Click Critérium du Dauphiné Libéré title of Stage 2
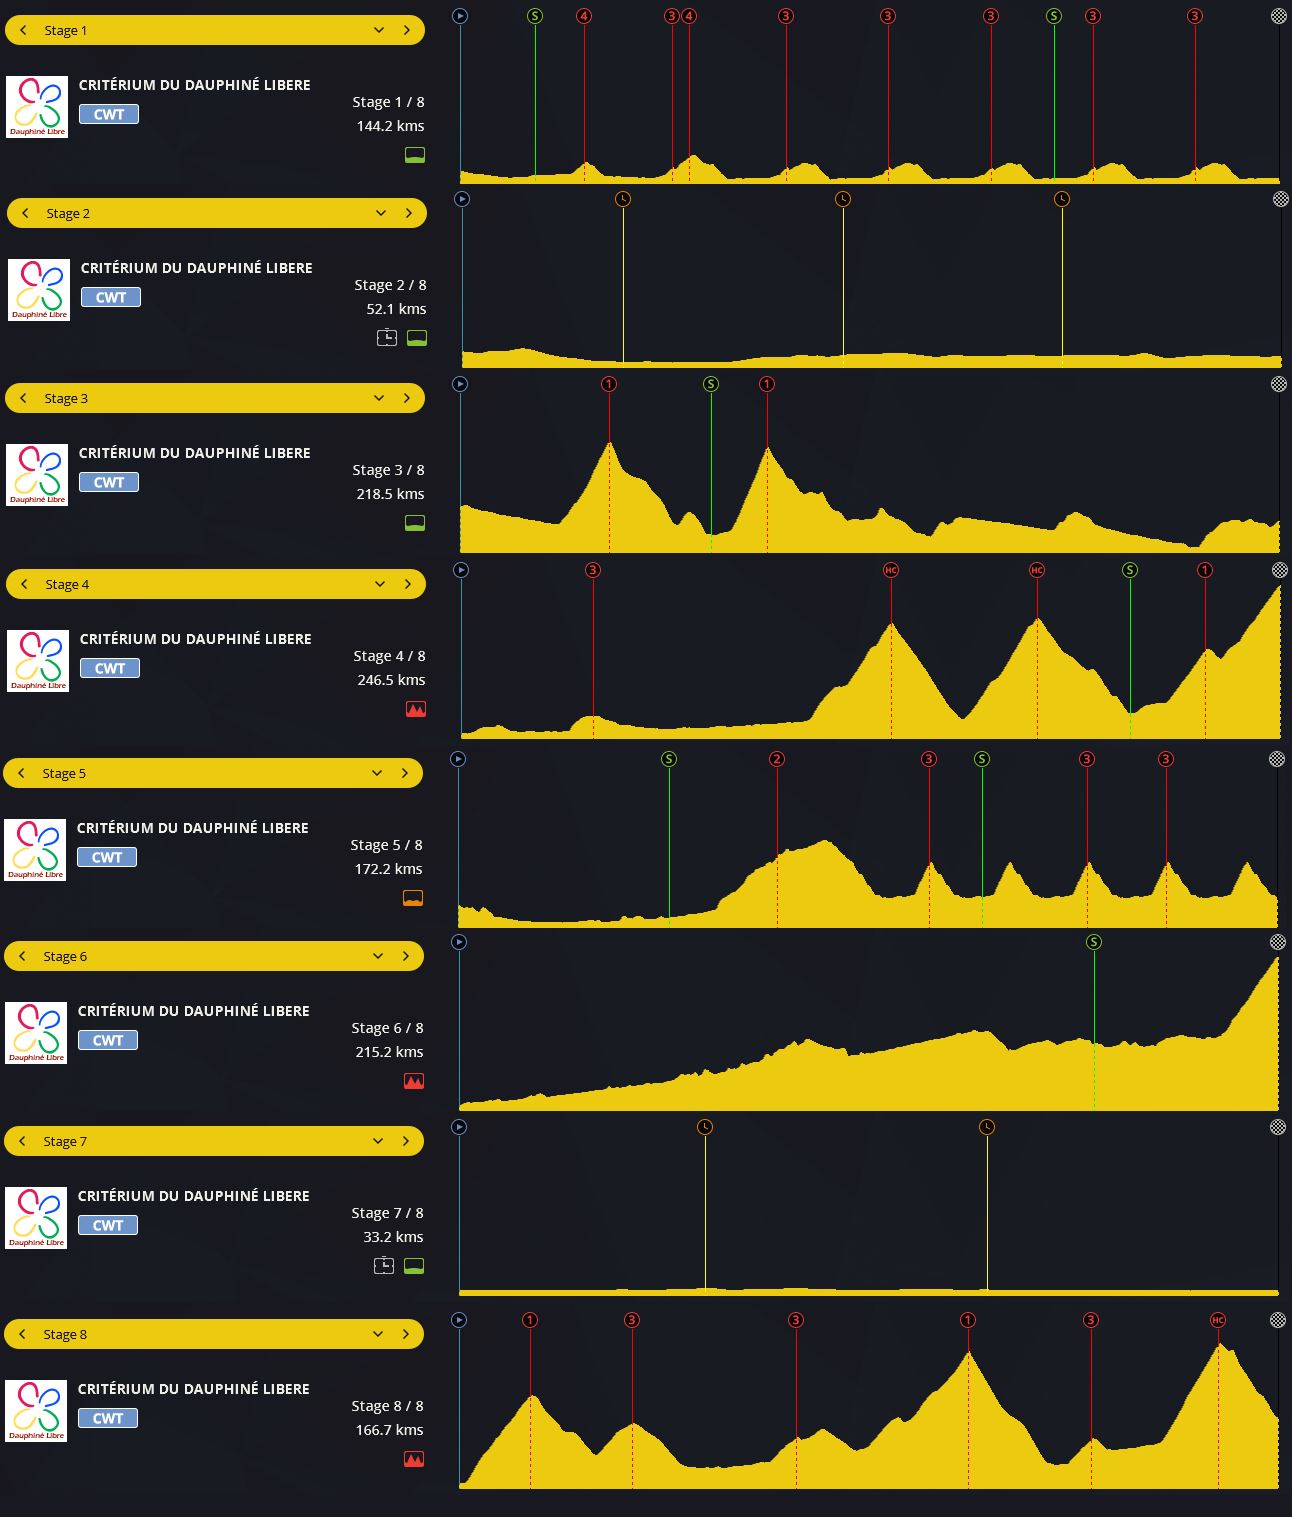 (x=197, y=268)
